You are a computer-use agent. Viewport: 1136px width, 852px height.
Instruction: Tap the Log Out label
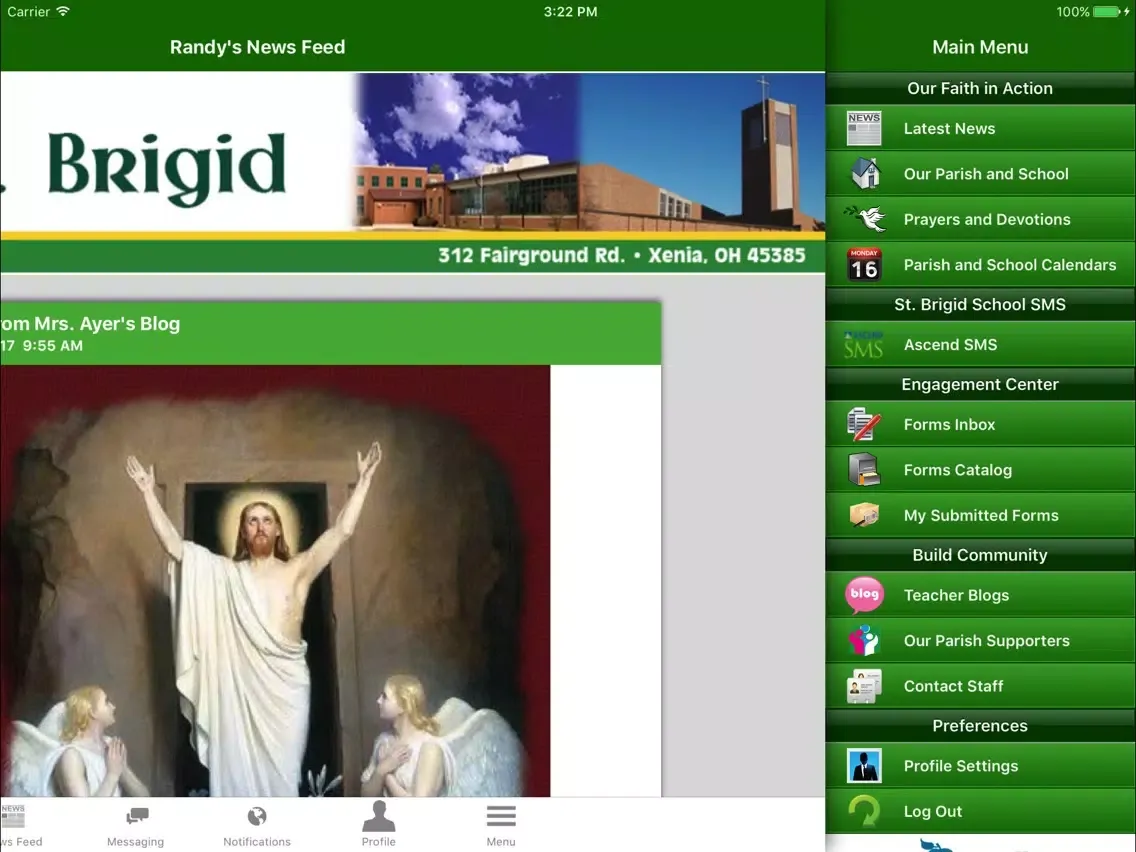(932, 811)
